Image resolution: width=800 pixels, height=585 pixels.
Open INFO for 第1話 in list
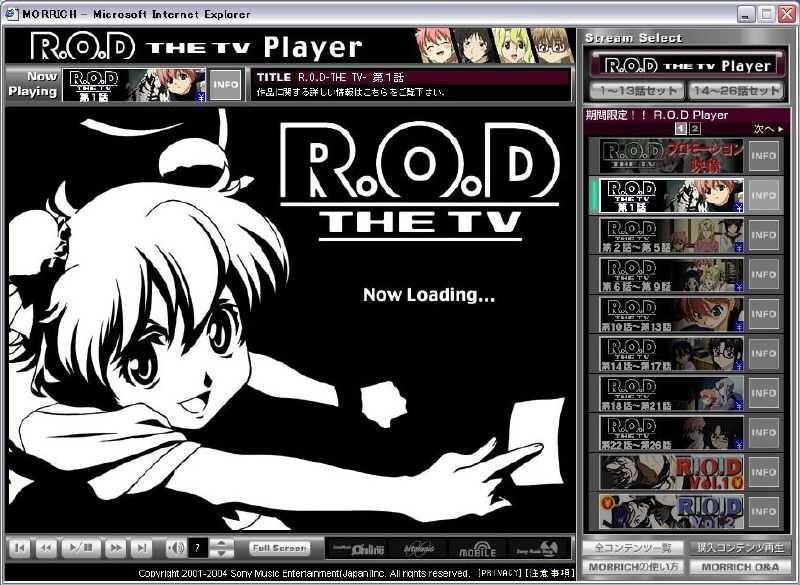(x=764, y=195)
